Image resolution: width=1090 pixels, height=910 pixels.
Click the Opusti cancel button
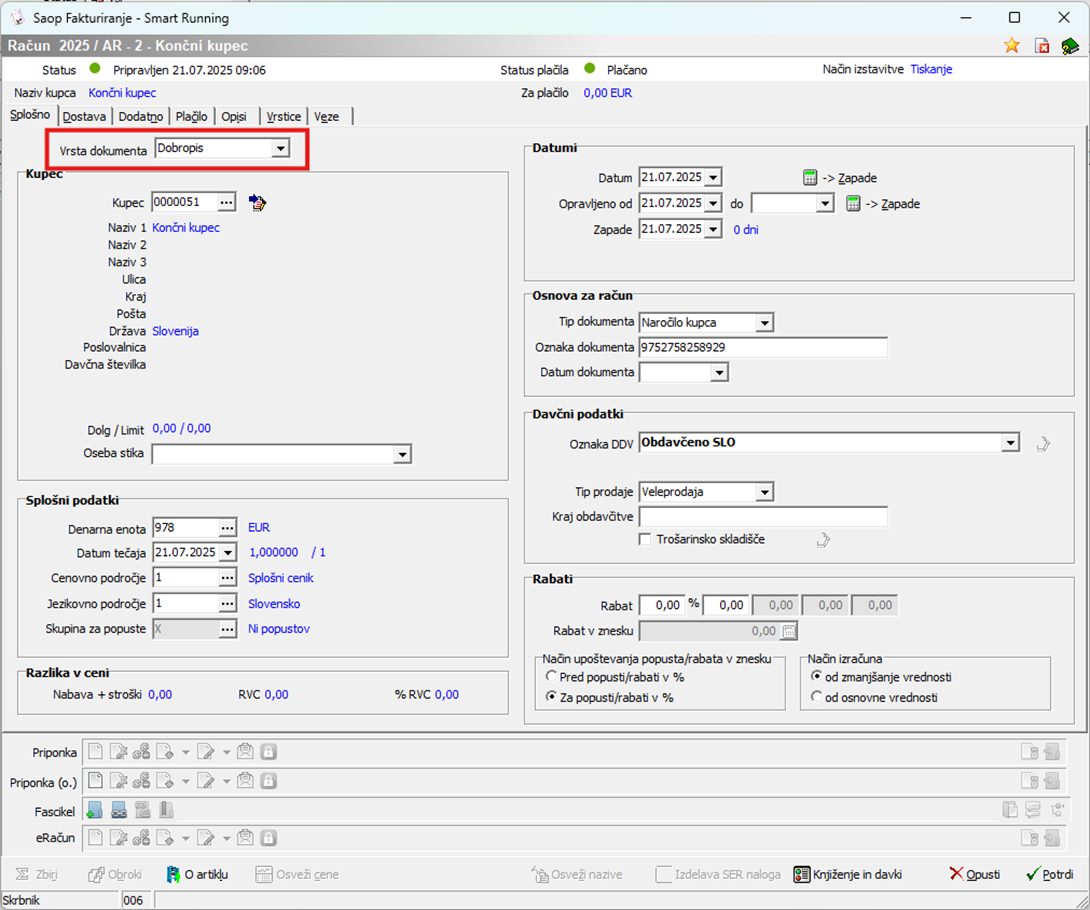coord(975,875)
